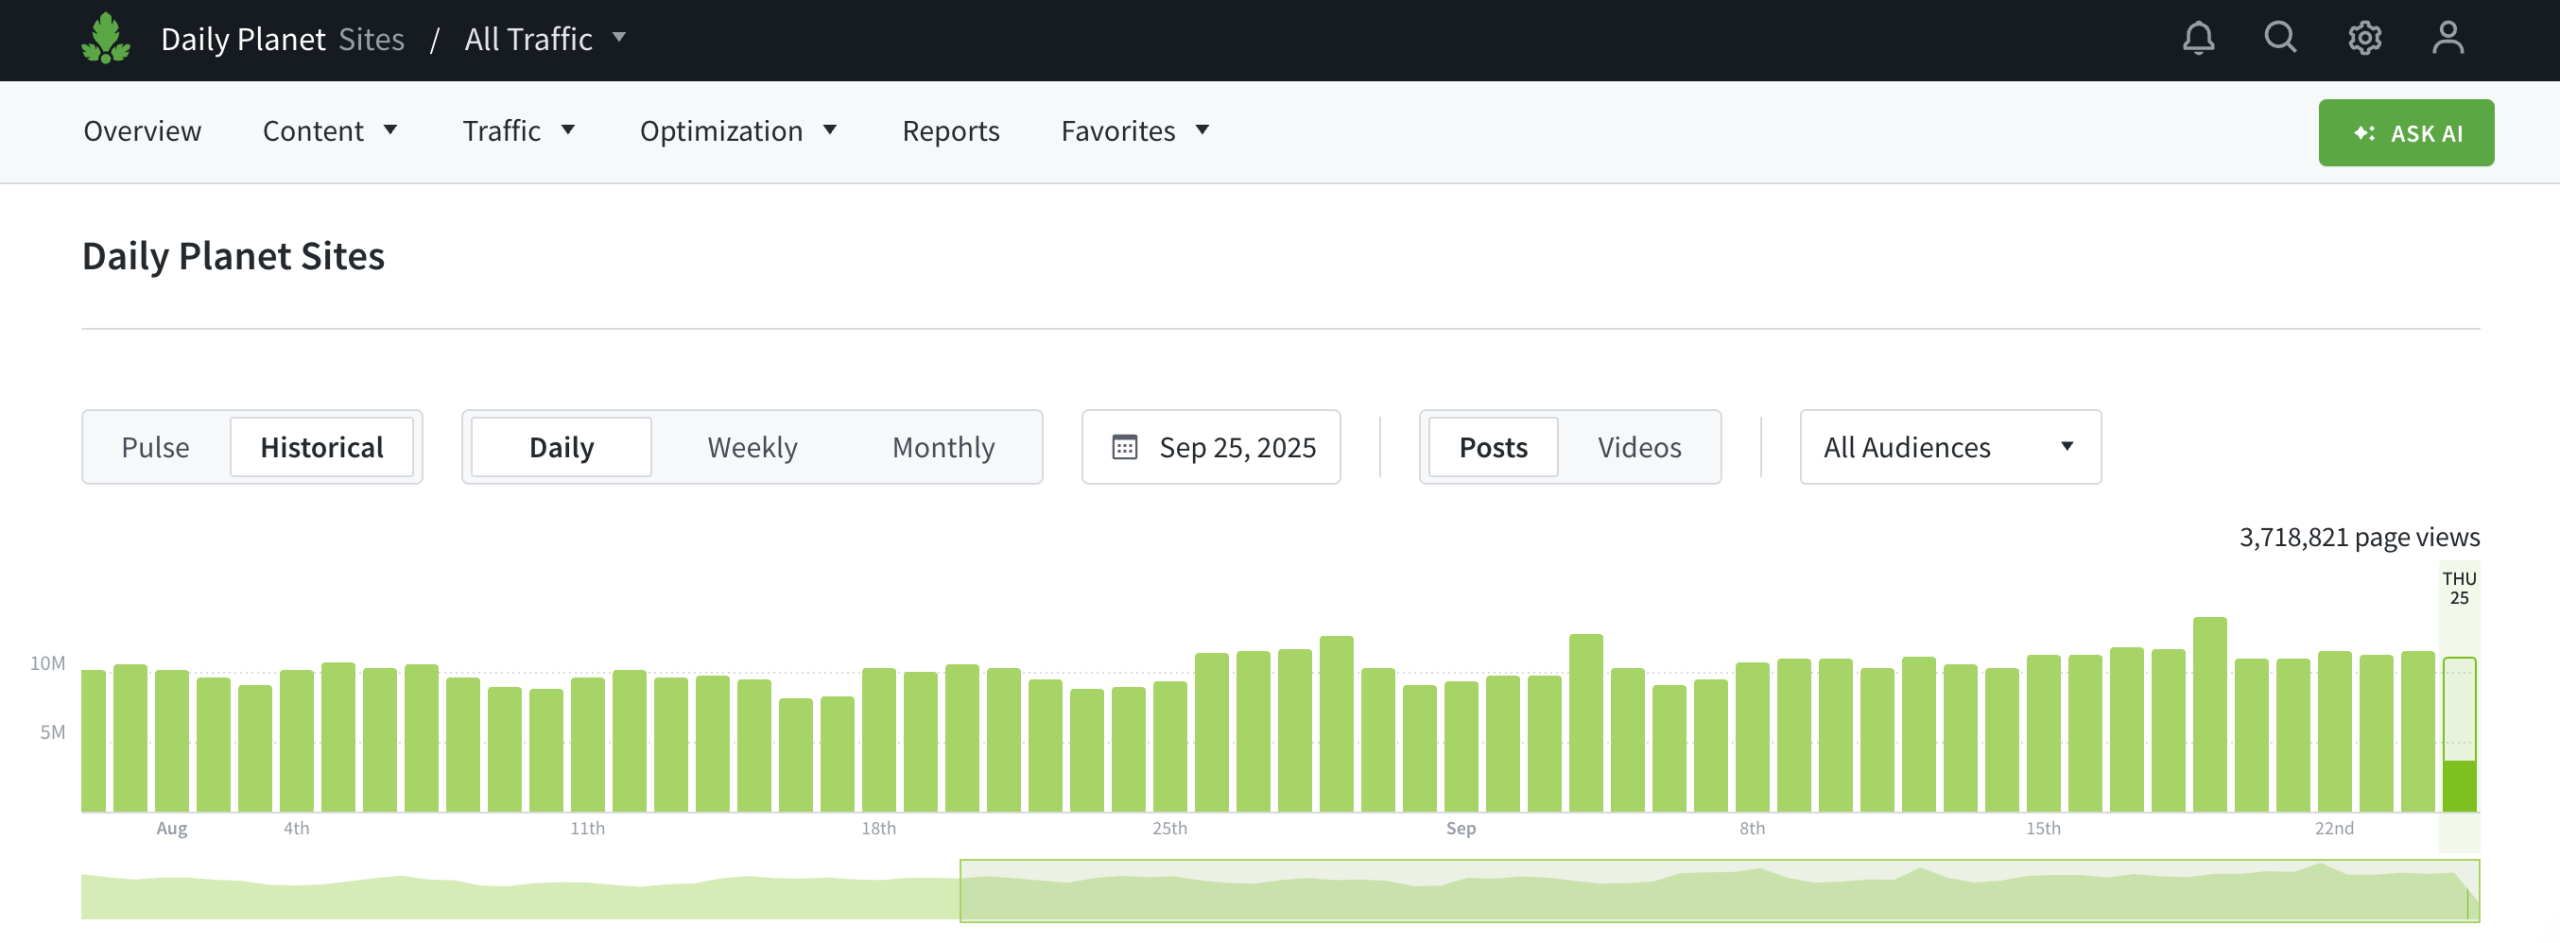2560x943 pixels.
Task: Open the All Audiences dropdown
Action: point(1949,447)
